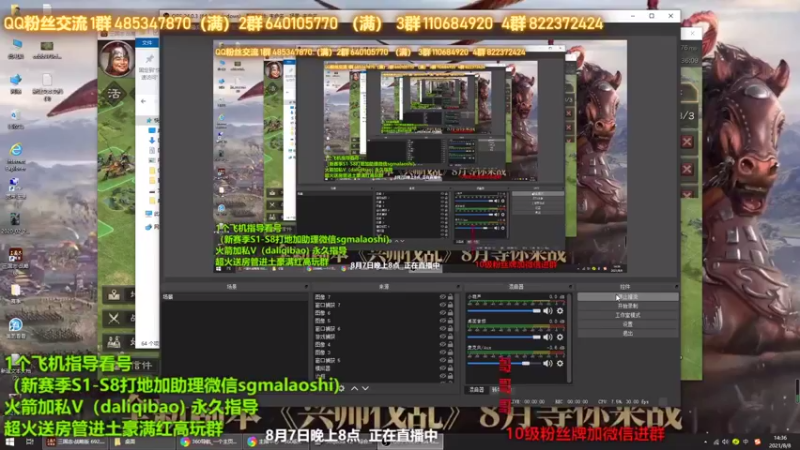Open 麦克风/Aux channel gear settings
Screen dimensions: 800x450
(560, 363)
